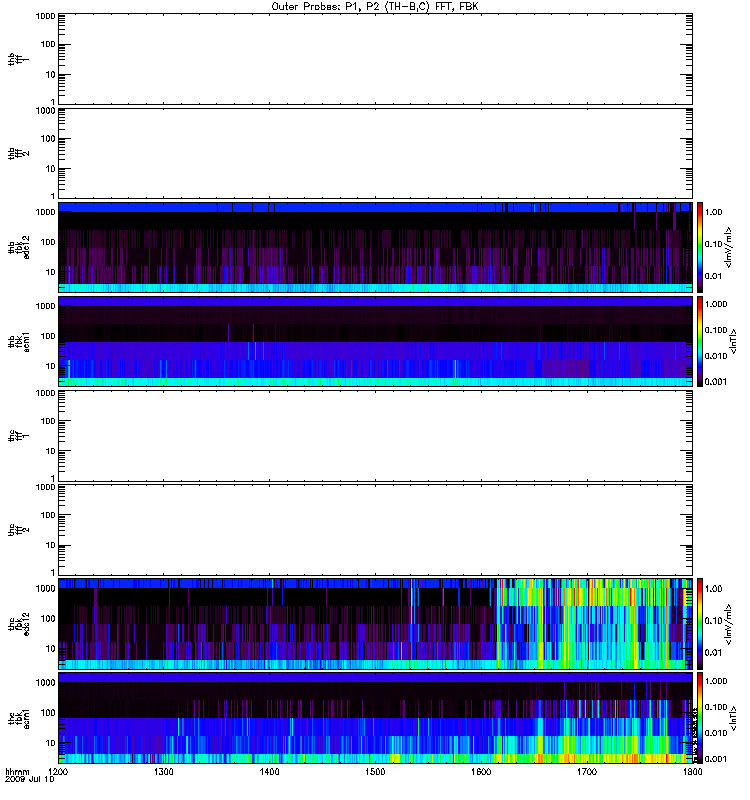The image size is (750, 800).
Task: Click the 1800 time axis label
Action: pyautogui.click(x=692, y=771)
